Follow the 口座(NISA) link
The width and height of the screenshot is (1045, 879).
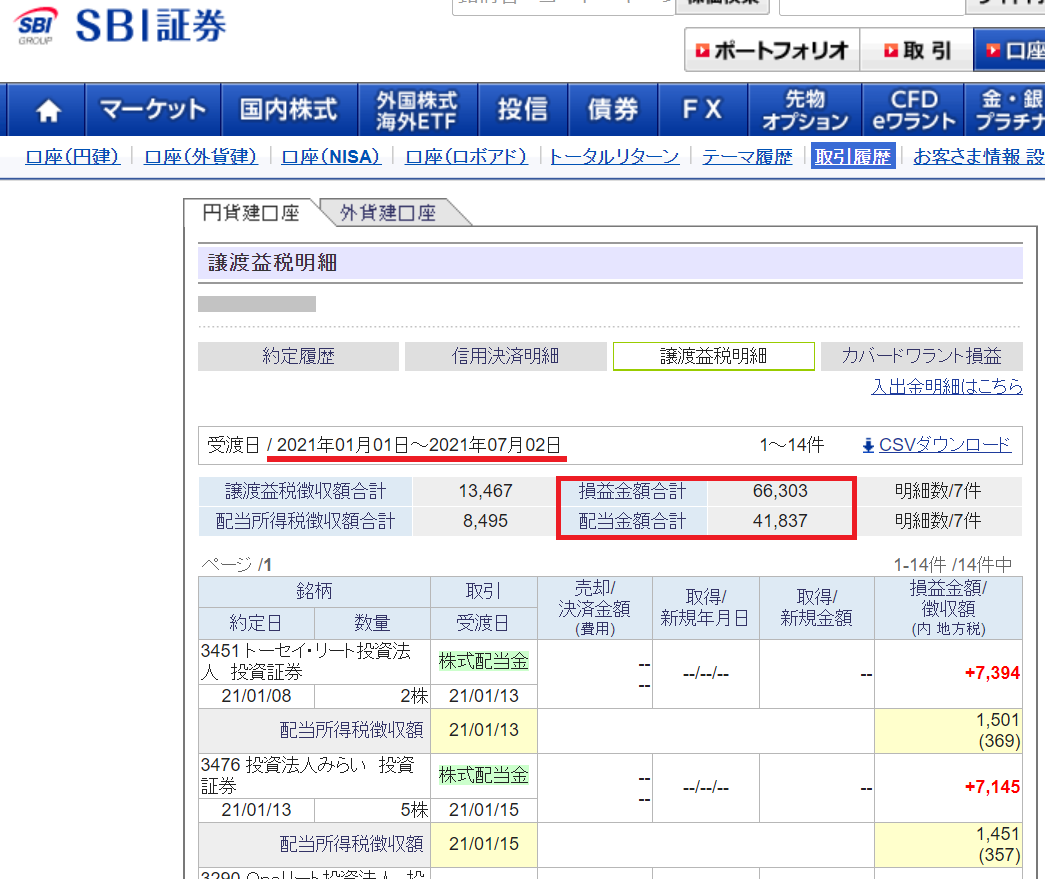(x=331, y=157)
